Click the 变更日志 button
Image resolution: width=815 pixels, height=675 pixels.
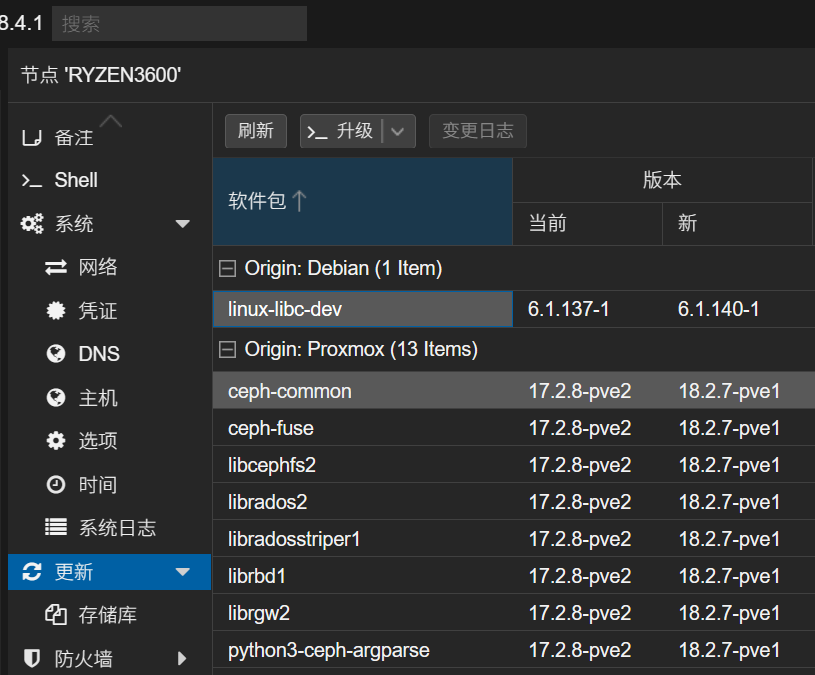[x=478, y=131]
